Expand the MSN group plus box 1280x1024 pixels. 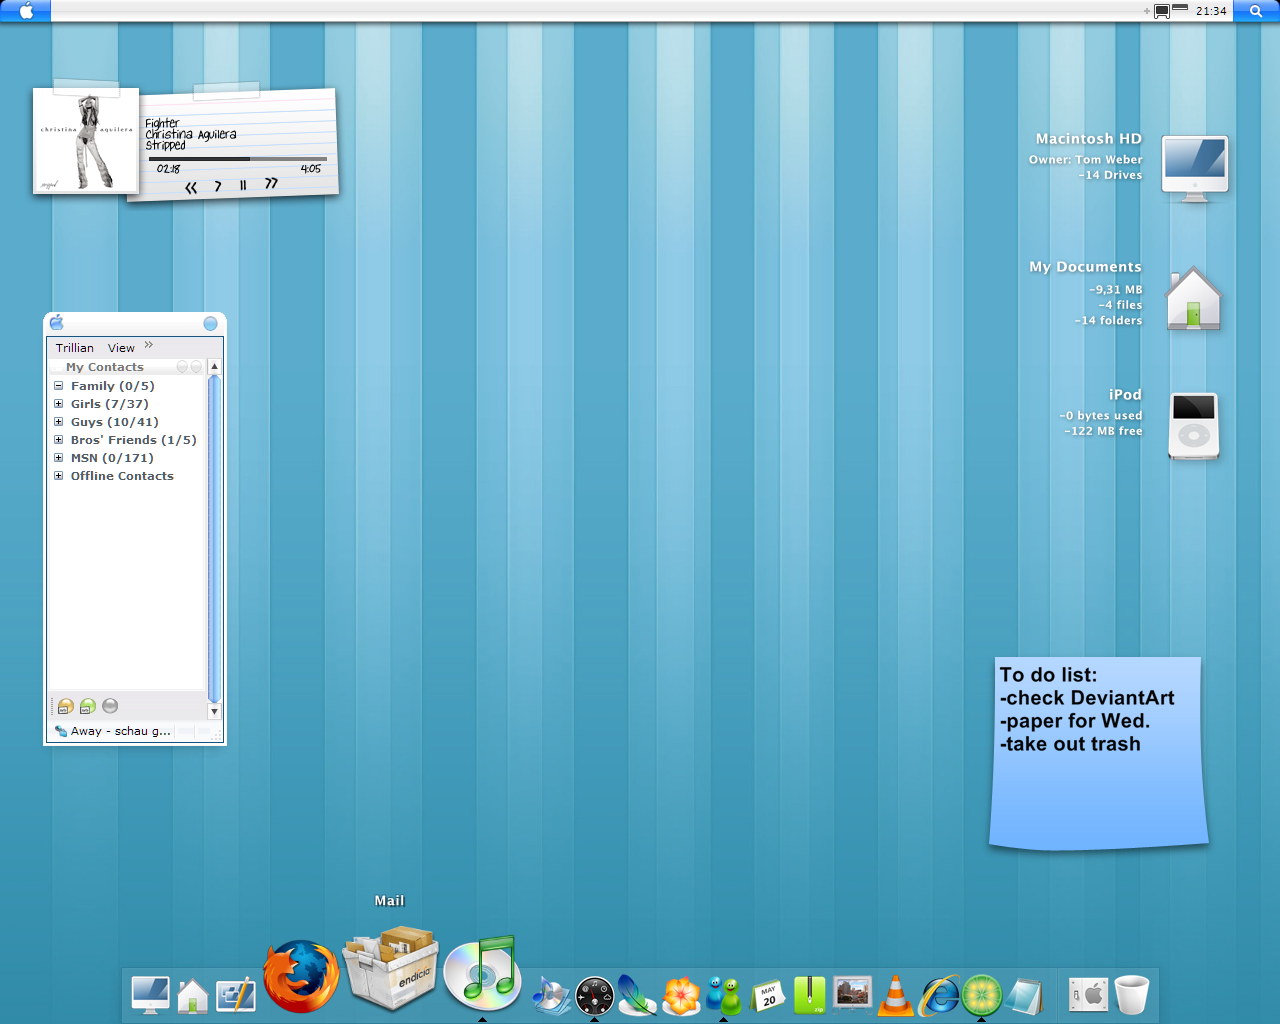pos(58,458)
